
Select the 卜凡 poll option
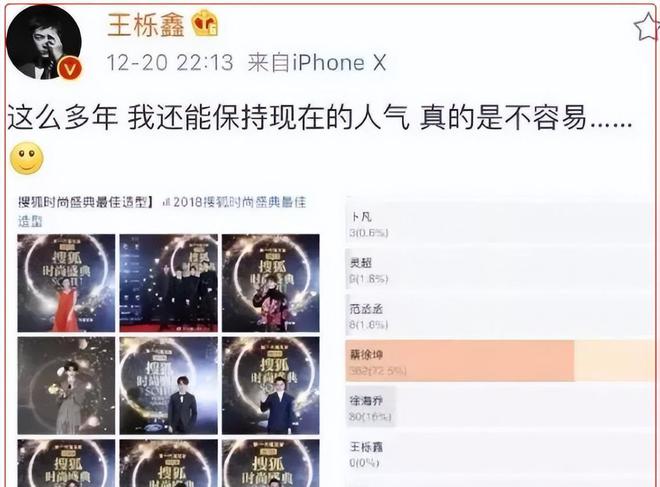pos(500,224)
